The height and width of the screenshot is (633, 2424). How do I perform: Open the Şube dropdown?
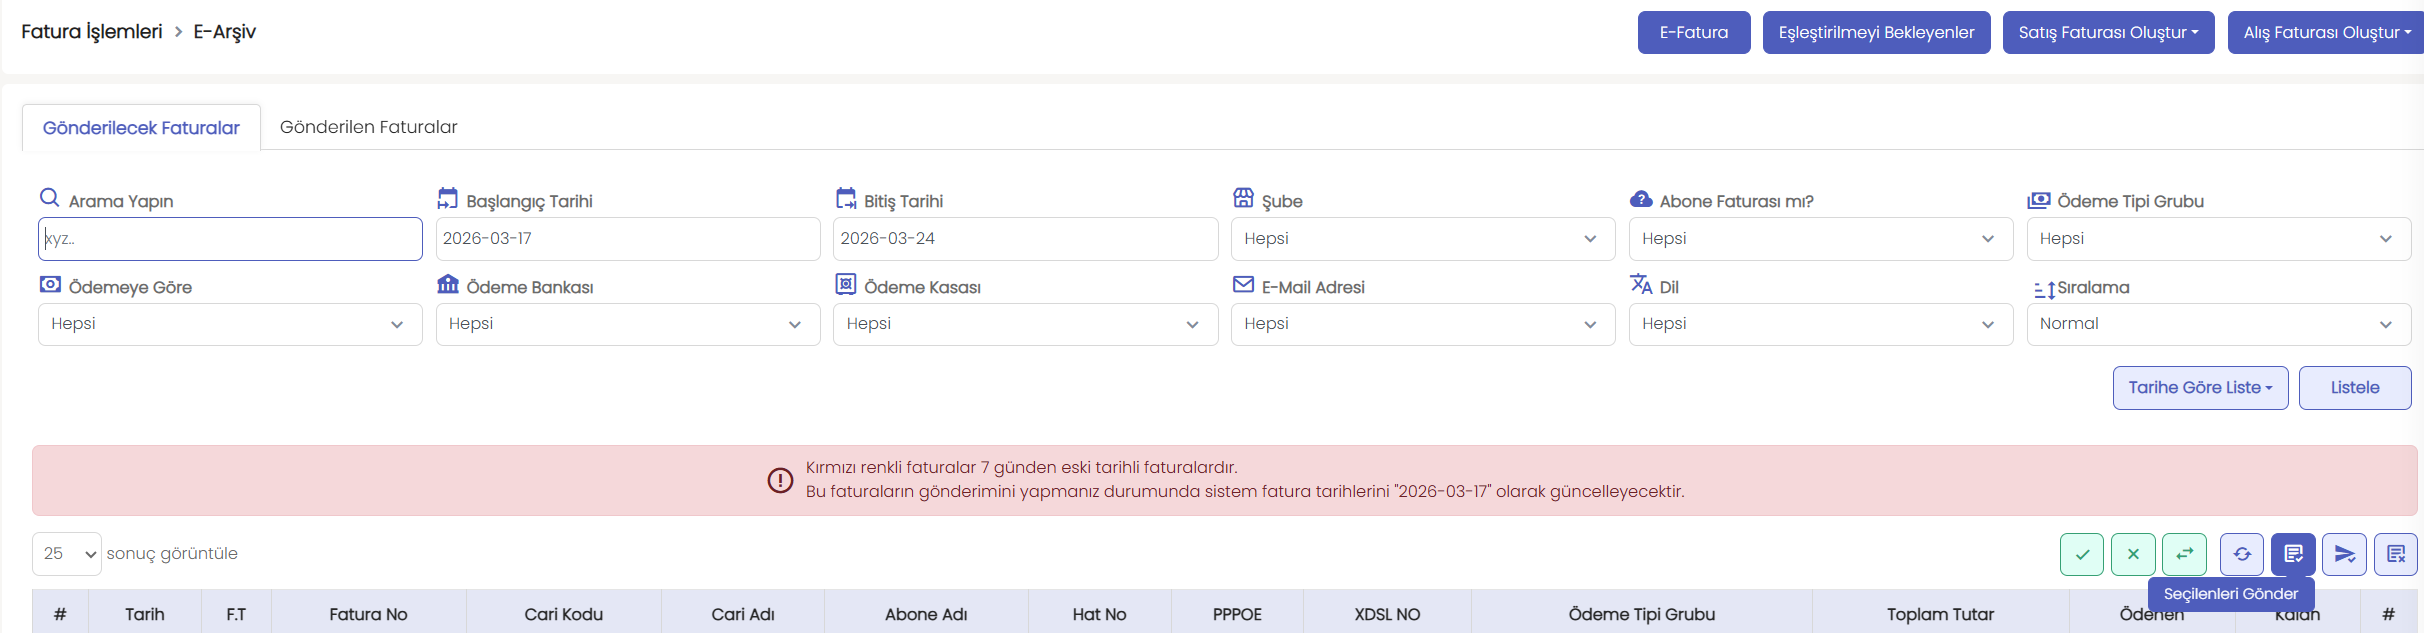tap(1422, 239)
